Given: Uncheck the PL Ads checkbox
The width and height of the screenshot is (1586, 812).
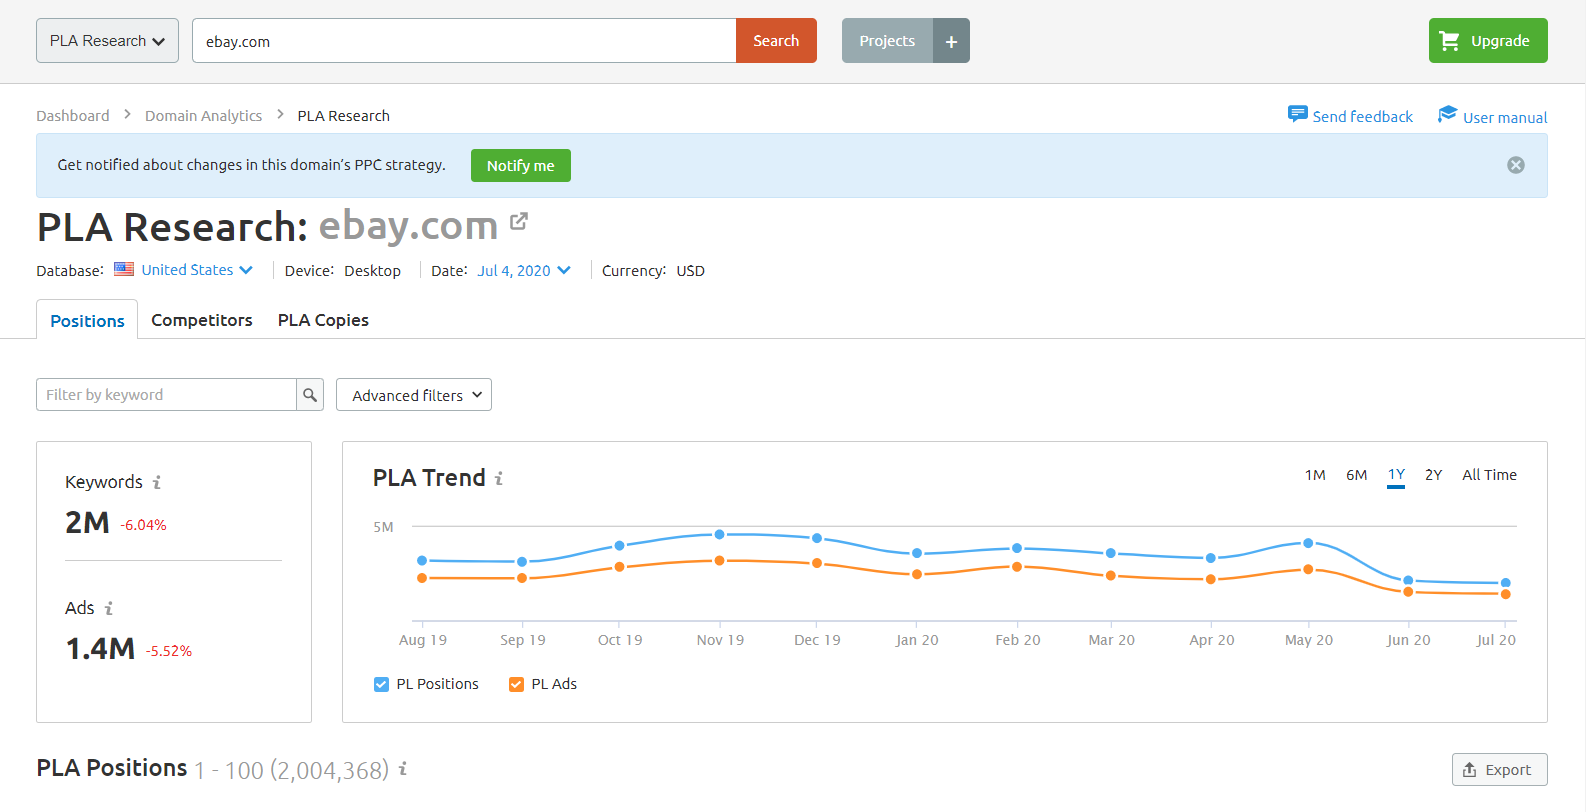Looking at the screenshot, I should click(516, 685).
